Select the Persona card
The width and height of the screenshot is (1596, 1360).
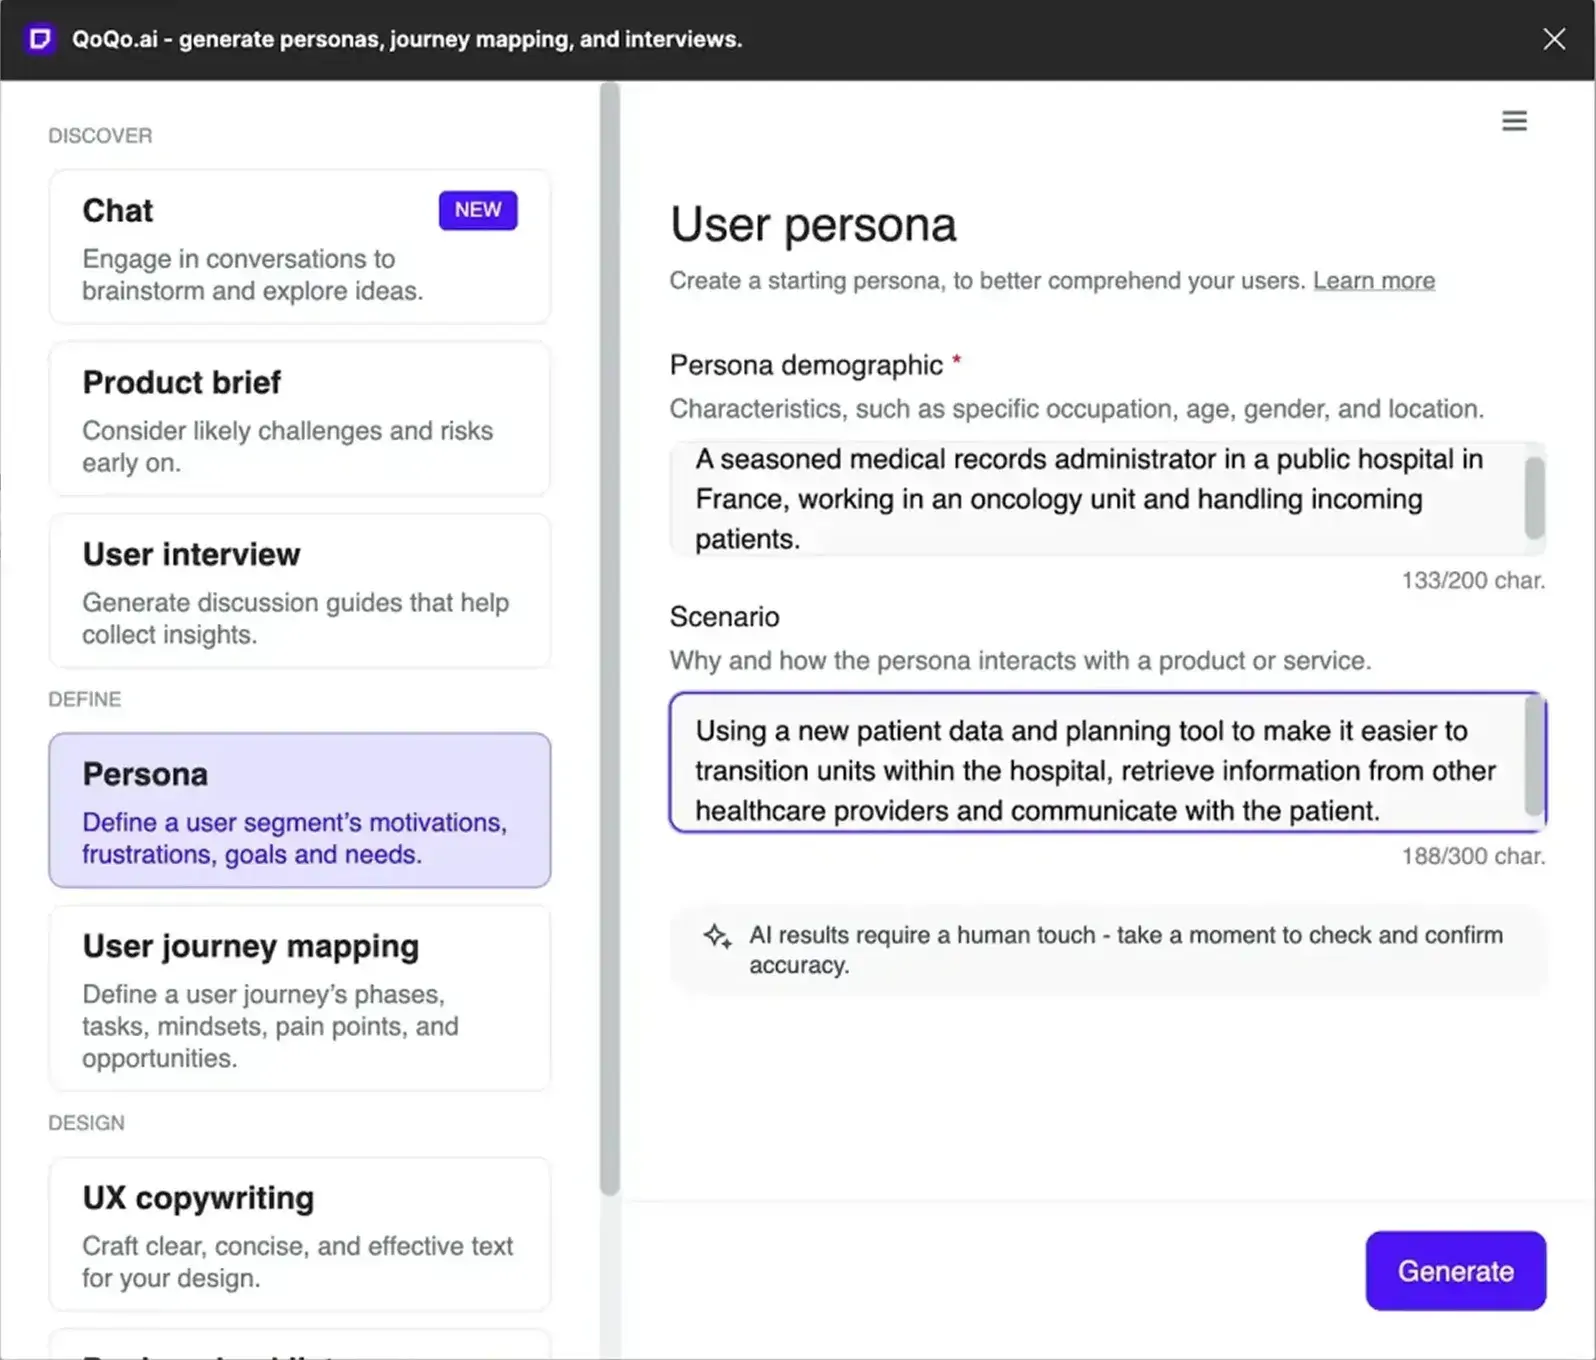pos(300,810)
